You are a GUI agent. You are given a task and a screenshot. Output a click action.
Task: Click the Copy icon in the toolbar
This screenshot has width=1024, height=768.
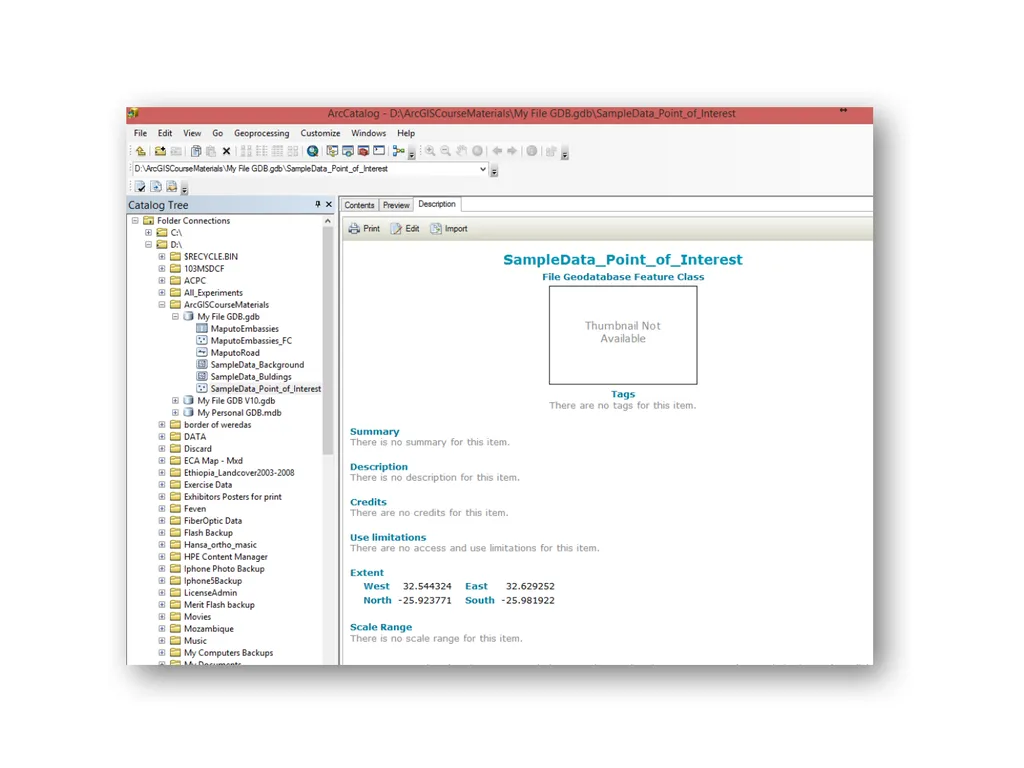(x=195, y=152)
